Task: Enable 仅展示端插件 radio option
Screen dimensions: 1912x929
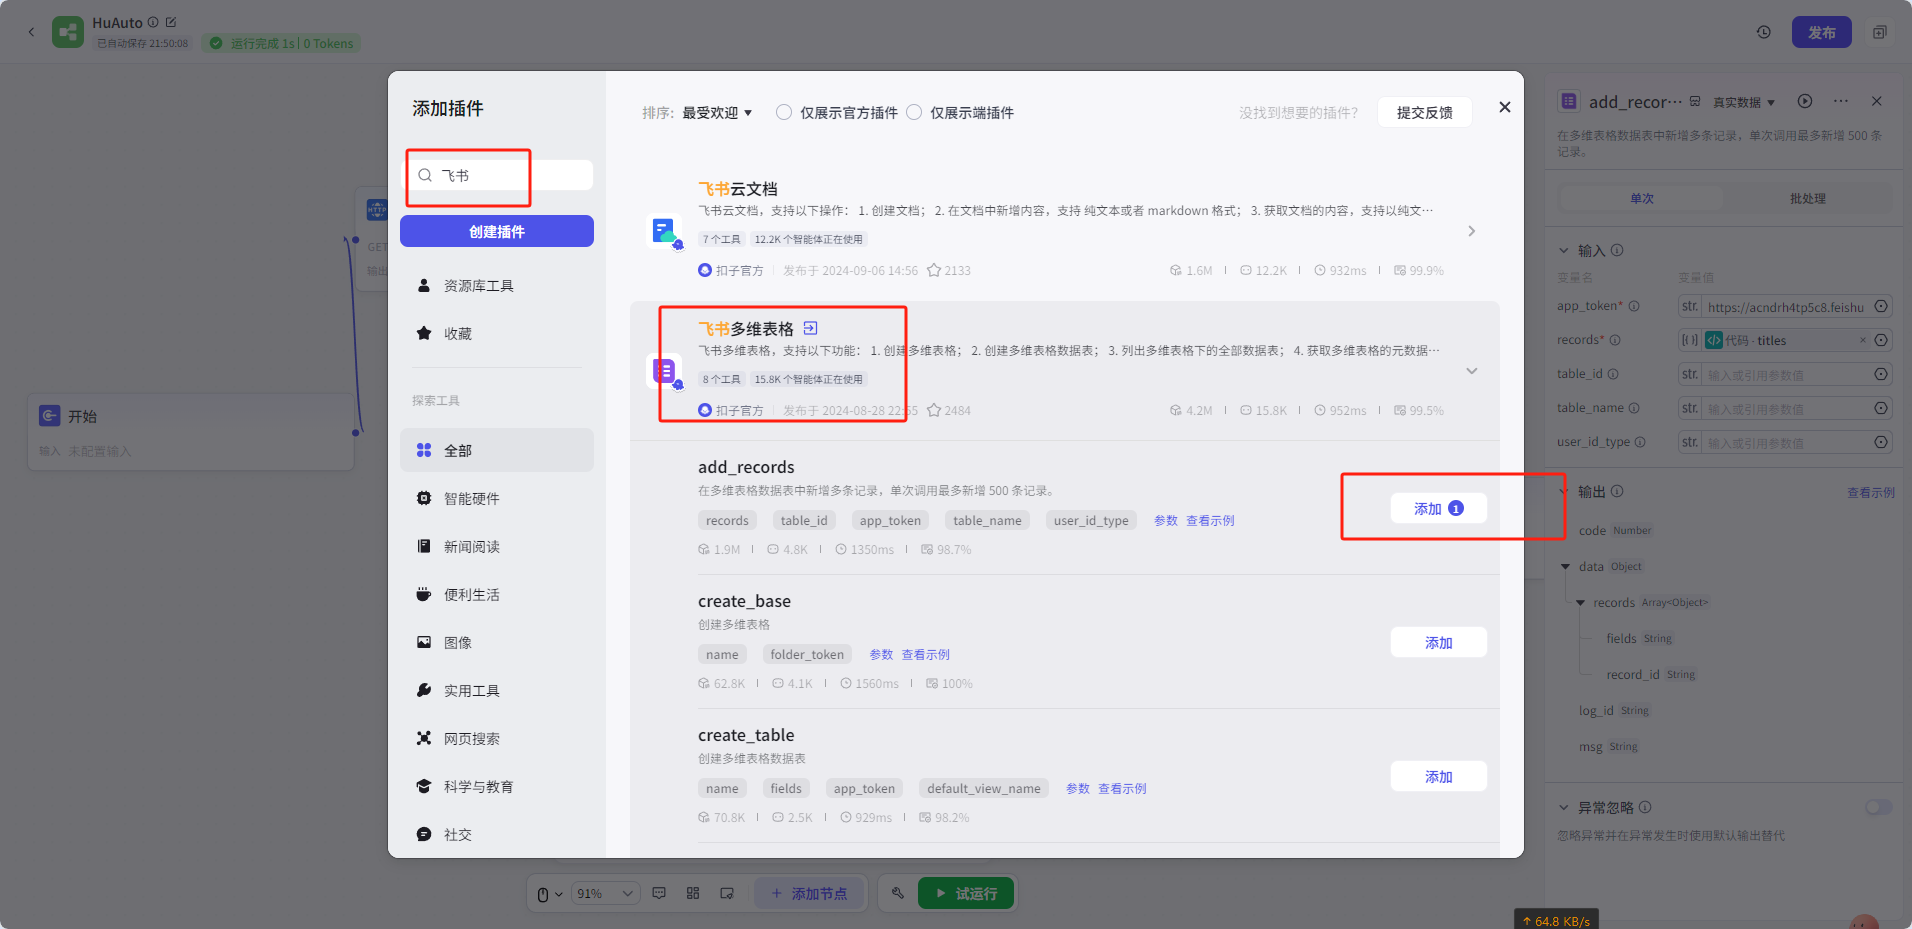Action: coord(914,112)
